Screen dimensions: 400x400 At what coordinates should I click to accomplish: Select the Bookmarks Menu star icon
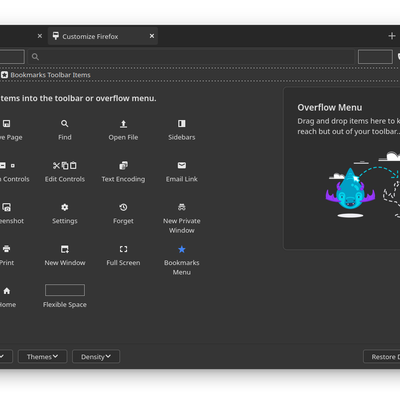(x=182, y=249)
